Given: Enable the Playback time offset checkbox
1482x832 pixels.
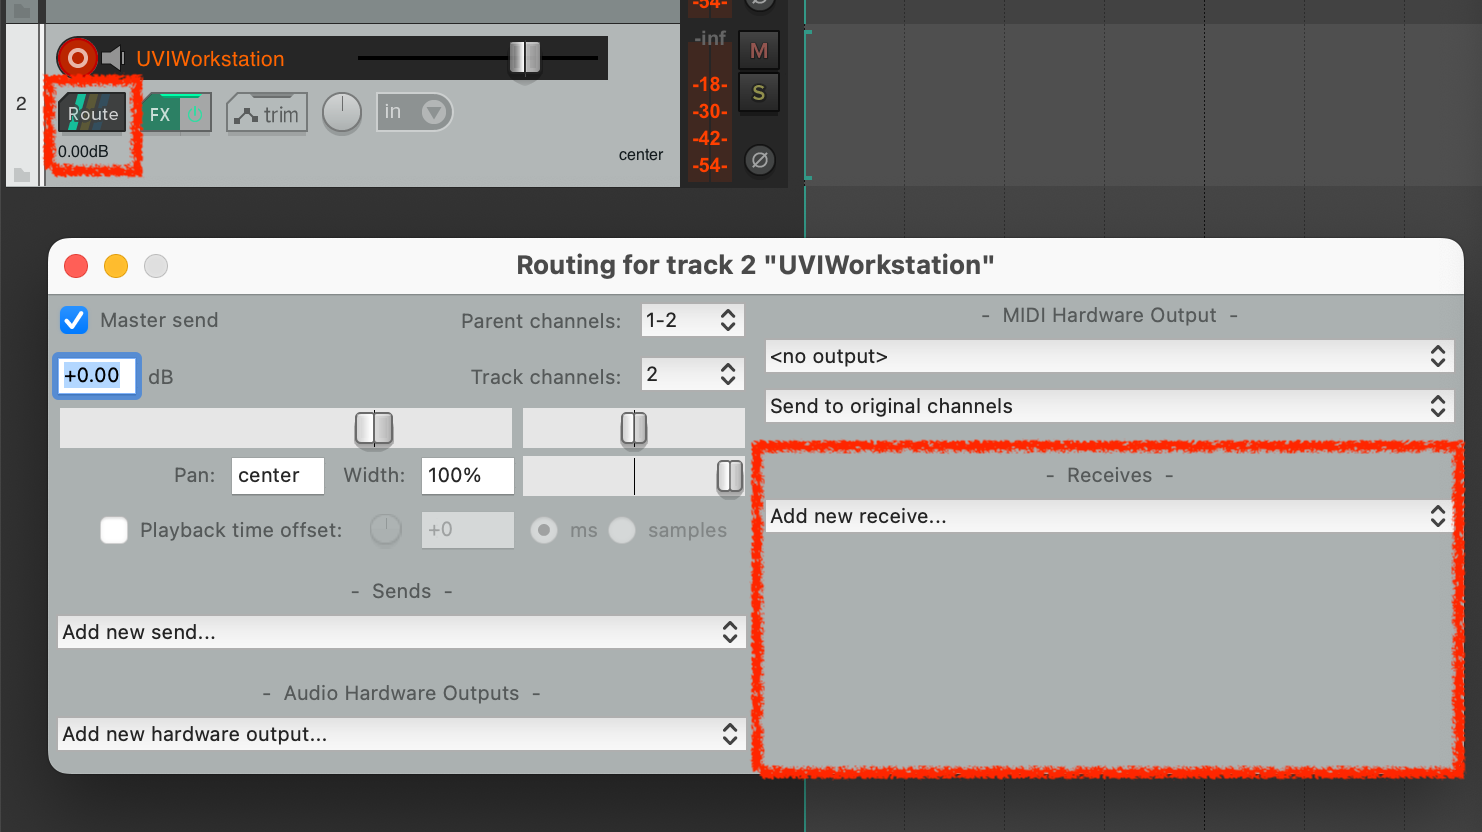Looking at the screenshot, I should (x=114, y=530).
